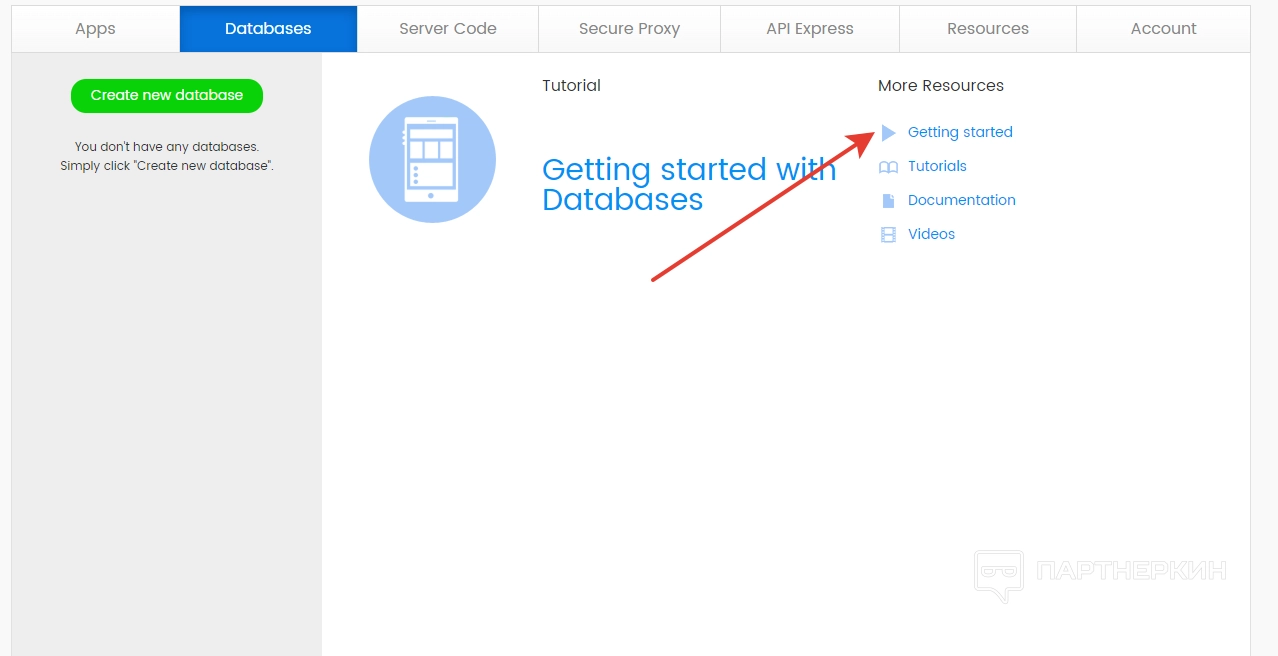Open the Tutorials link
1278x656 pixels.
937,166
